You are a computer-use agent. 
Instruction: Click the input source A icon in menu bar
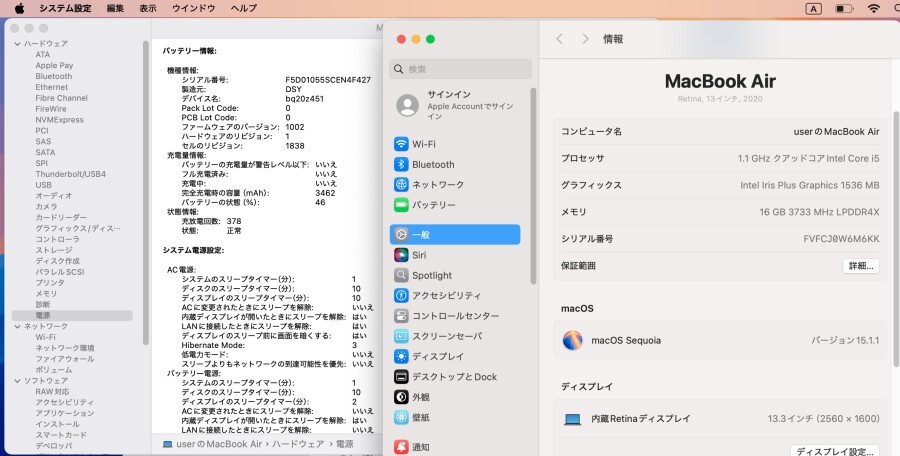click(813, 8)
